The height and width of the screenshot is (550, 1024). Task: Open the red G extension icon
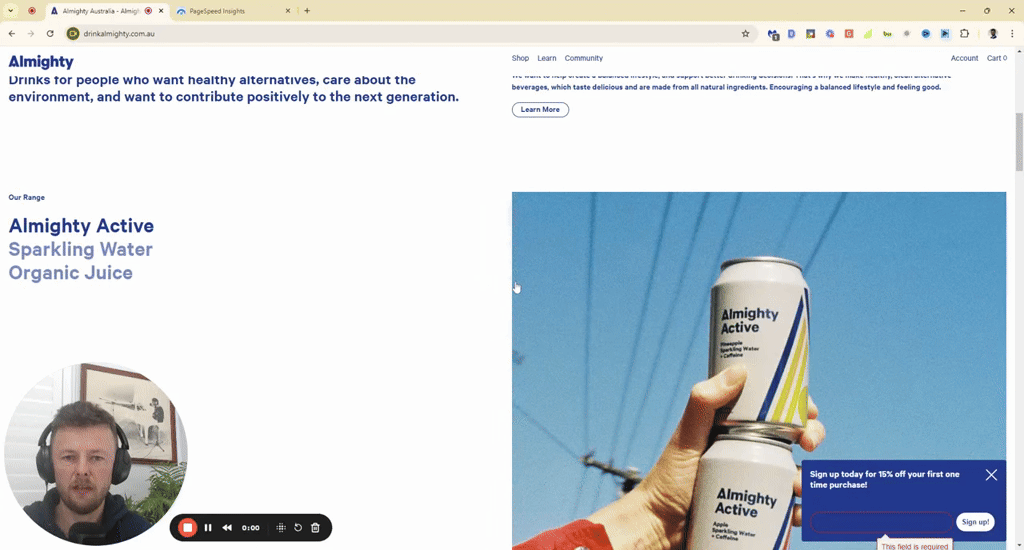click(849, 33)
